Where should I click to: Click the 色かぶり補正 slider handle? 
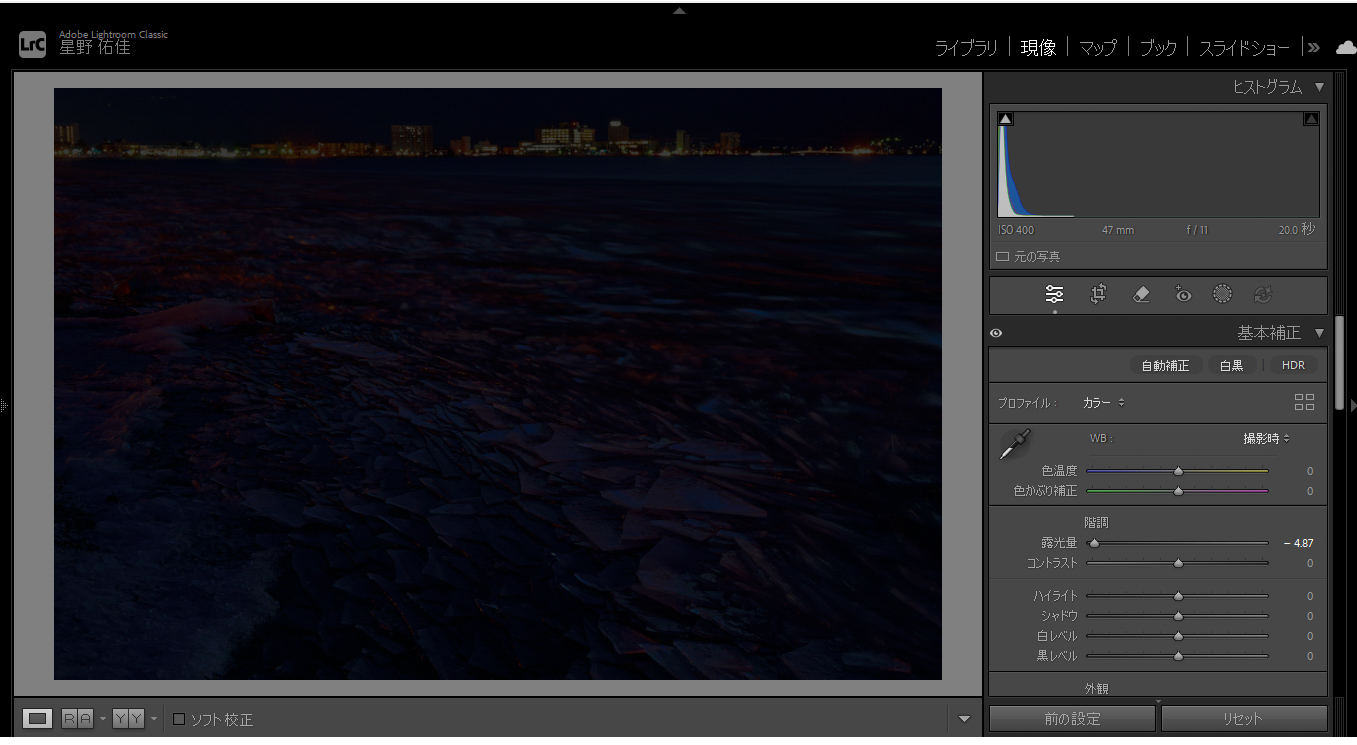(x=1178, y=491)
